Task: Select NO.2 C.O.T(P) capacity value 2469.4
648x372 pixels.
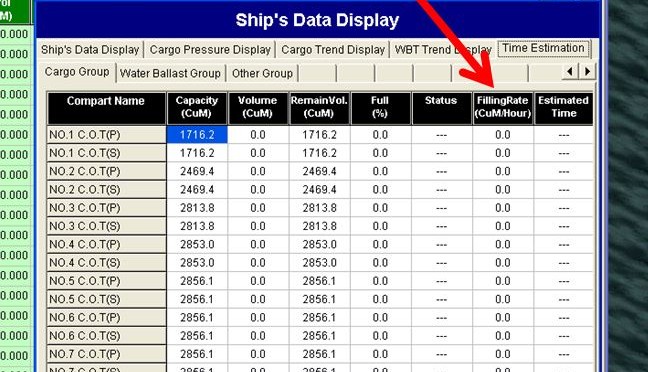Action: (x=197, y=171)
